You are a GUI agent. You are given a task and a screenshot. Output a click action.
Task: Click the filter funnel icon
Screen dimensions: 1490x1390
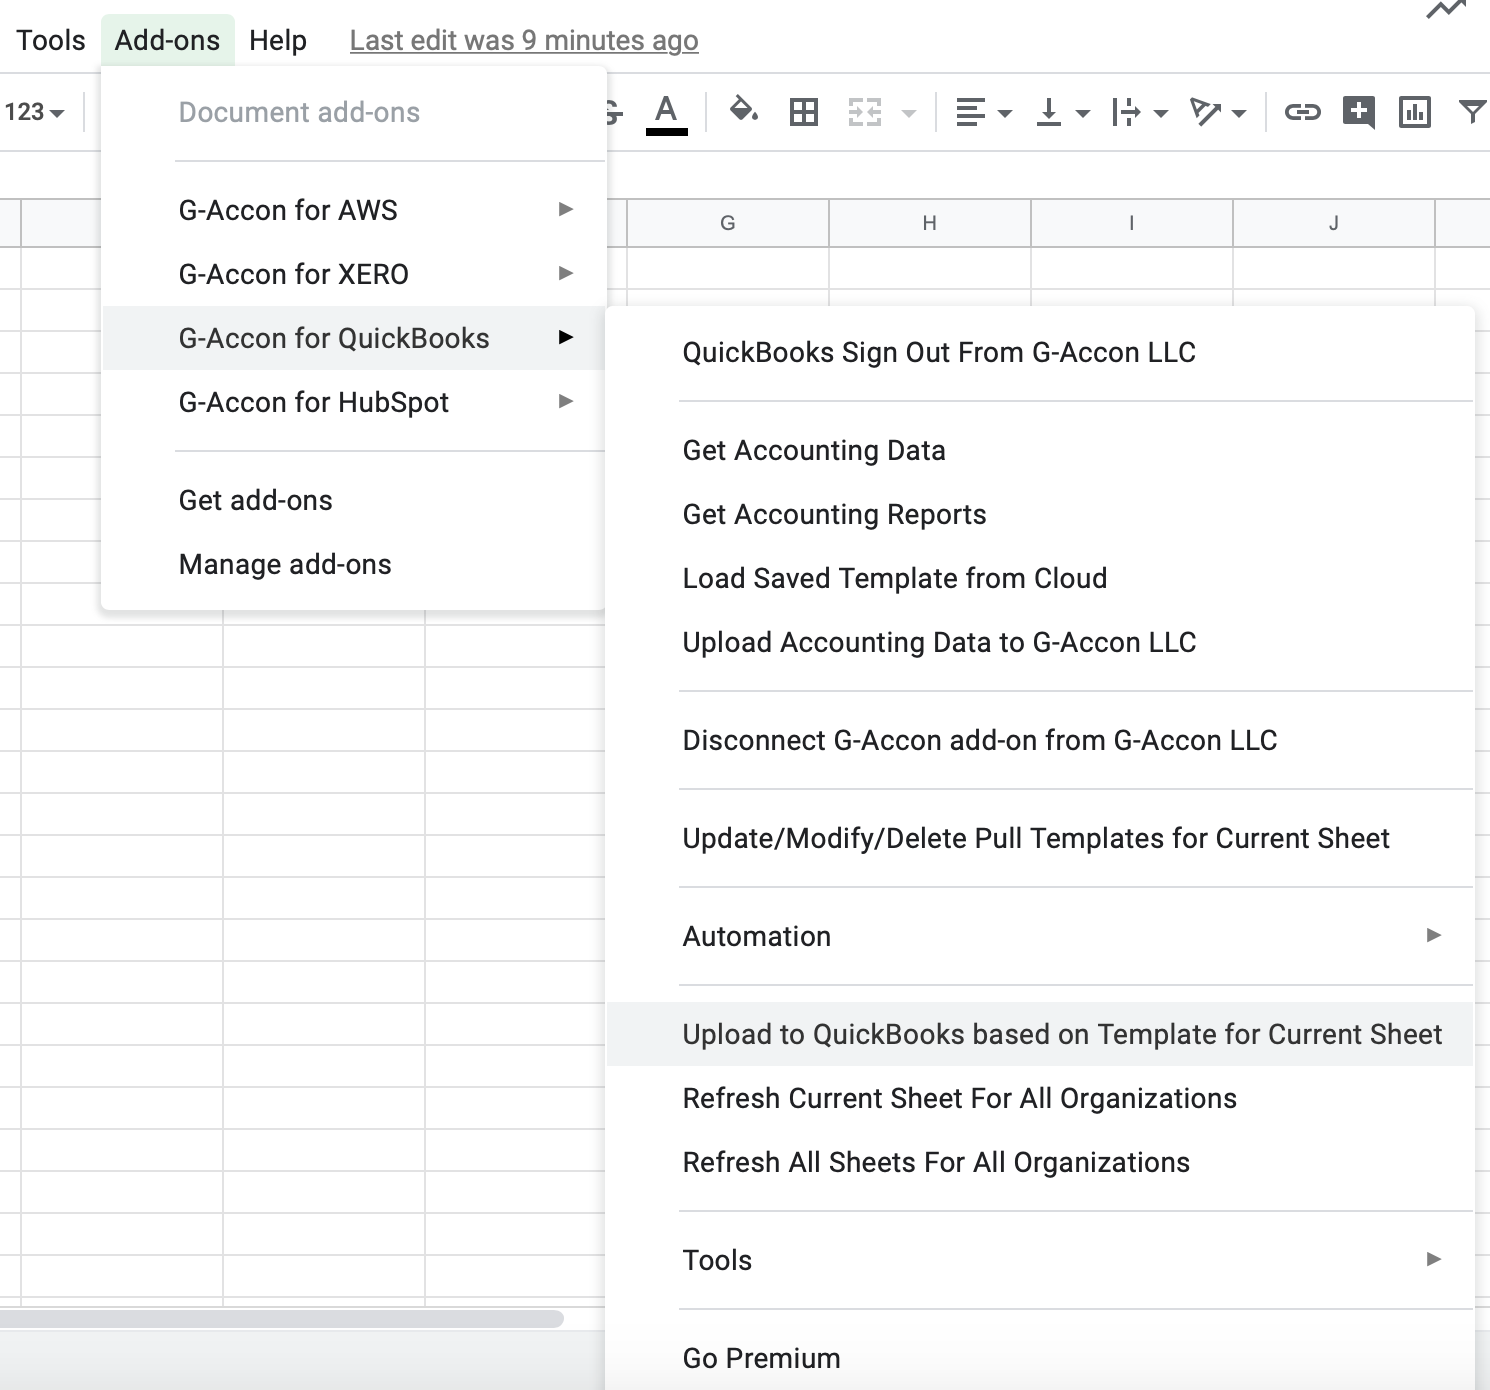[1472, 112]
